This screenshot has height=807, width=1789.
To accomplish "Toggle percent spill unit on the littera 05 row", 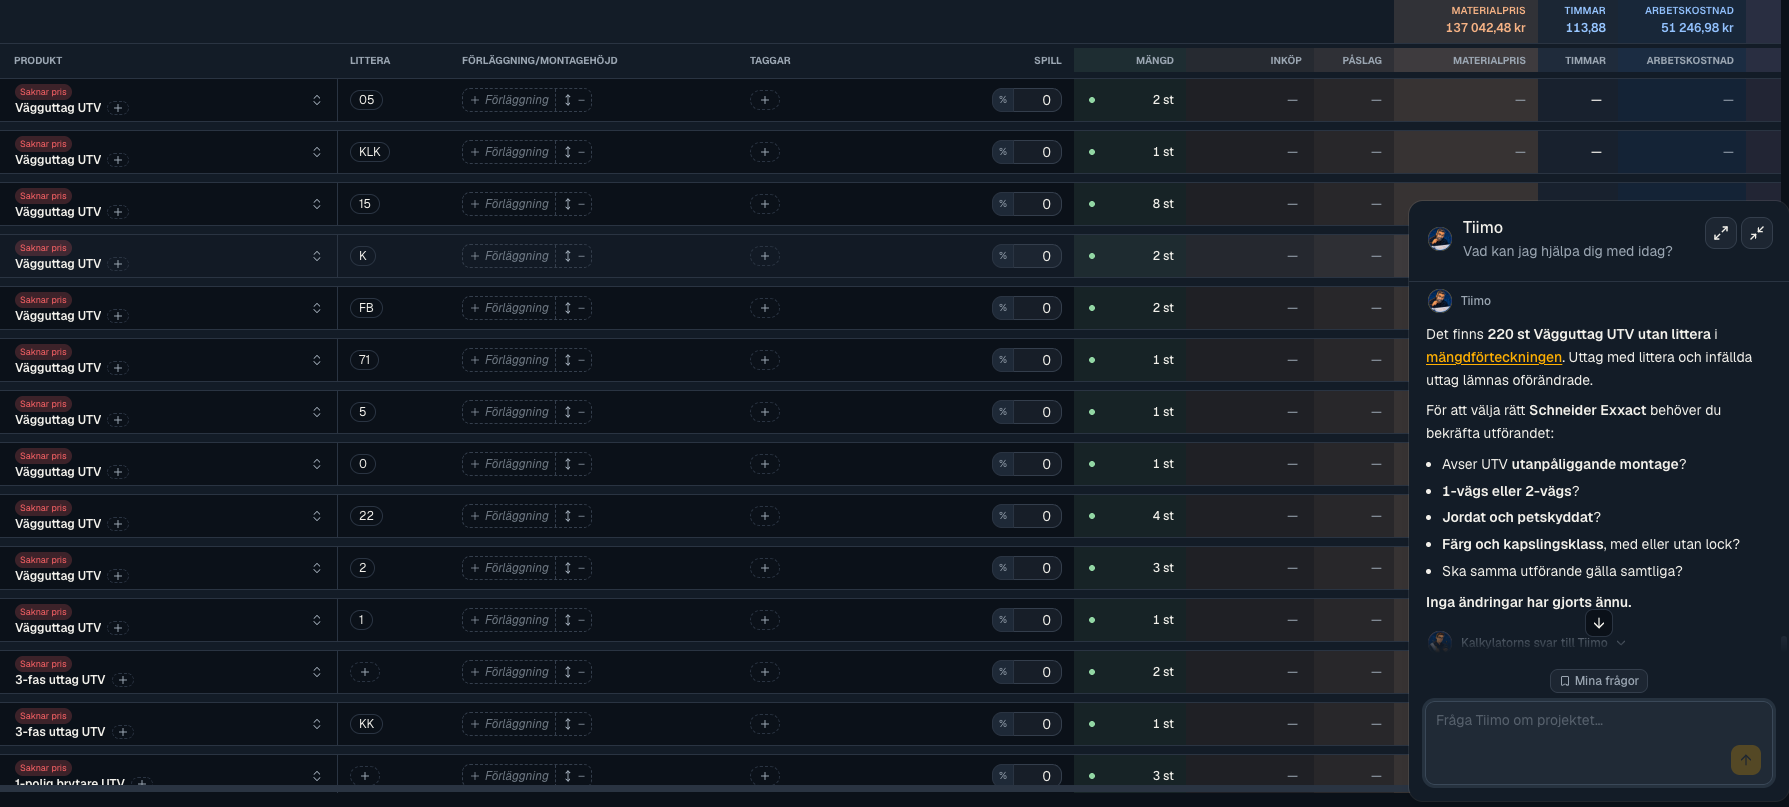I will coord(1003,100).
